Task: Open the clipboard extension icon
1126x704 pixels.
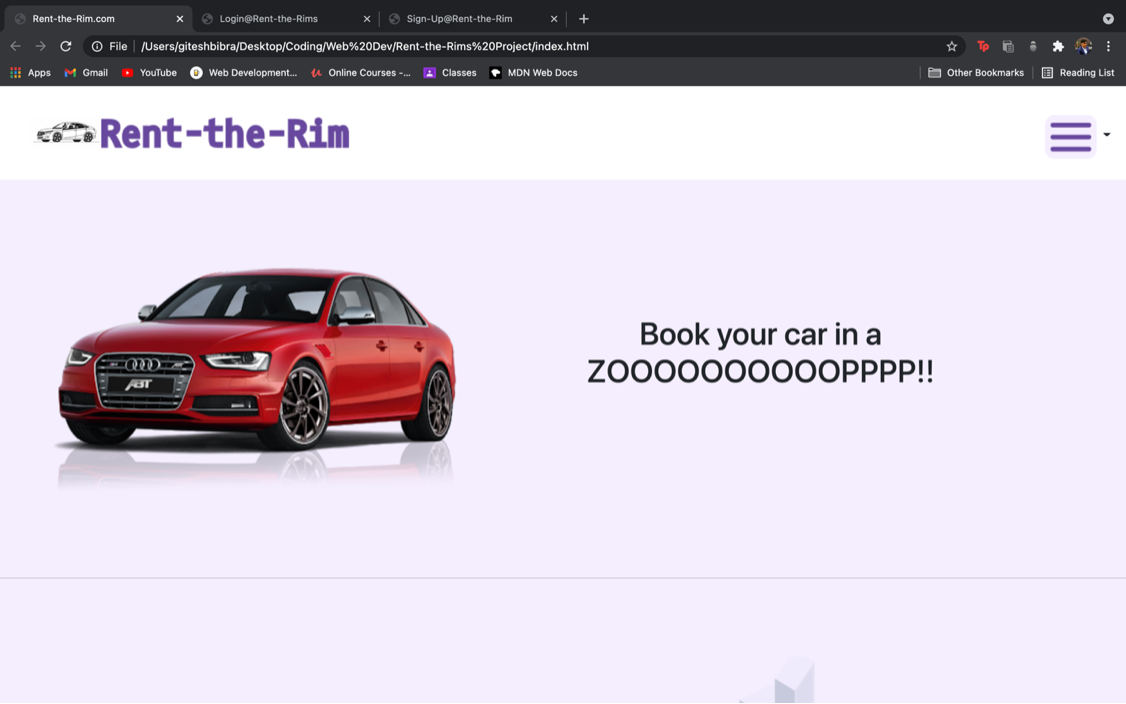Action: (x=1008, y=46)
